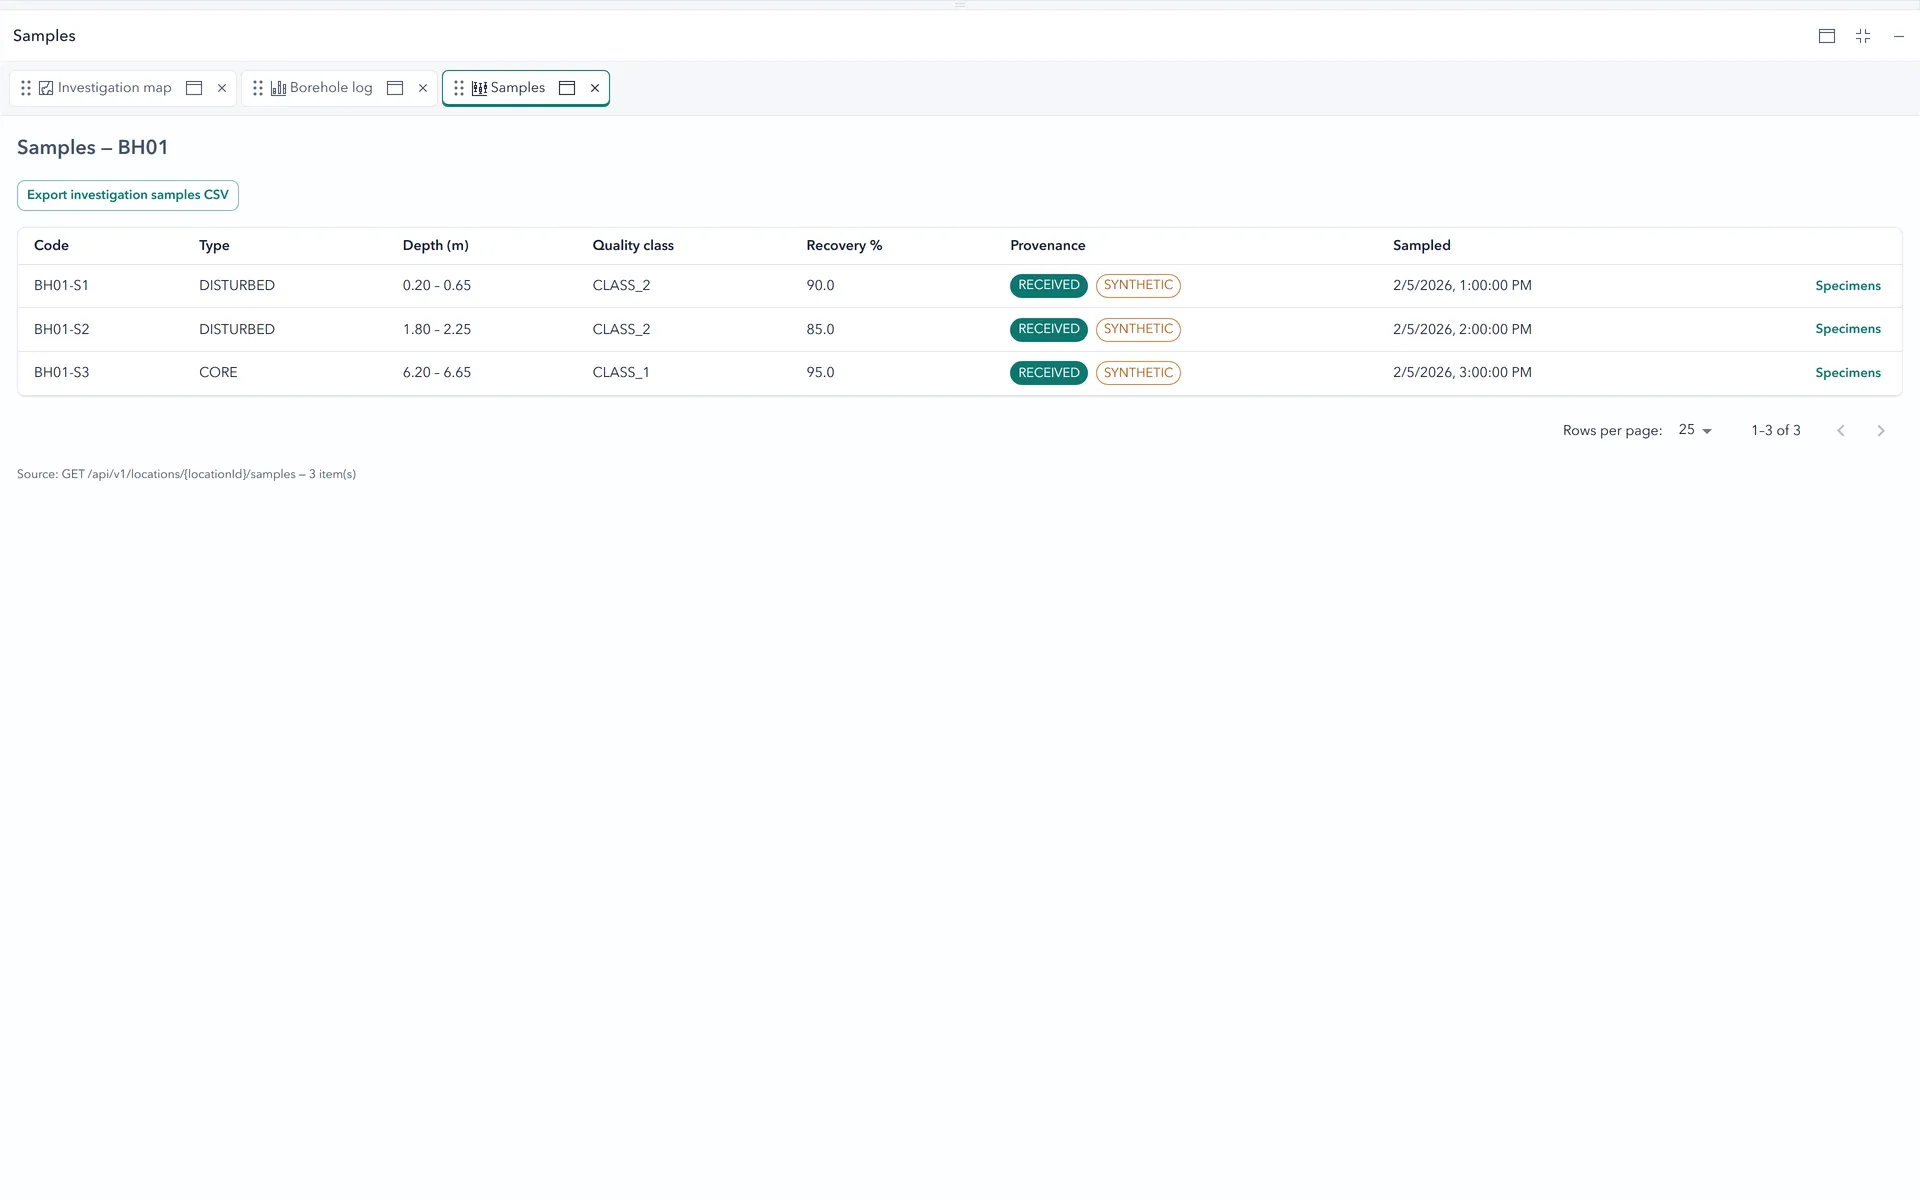Viewport: 1920px width, 1200px height.
Task: Click recovery value 85.0
Action: tap(820, 330)
